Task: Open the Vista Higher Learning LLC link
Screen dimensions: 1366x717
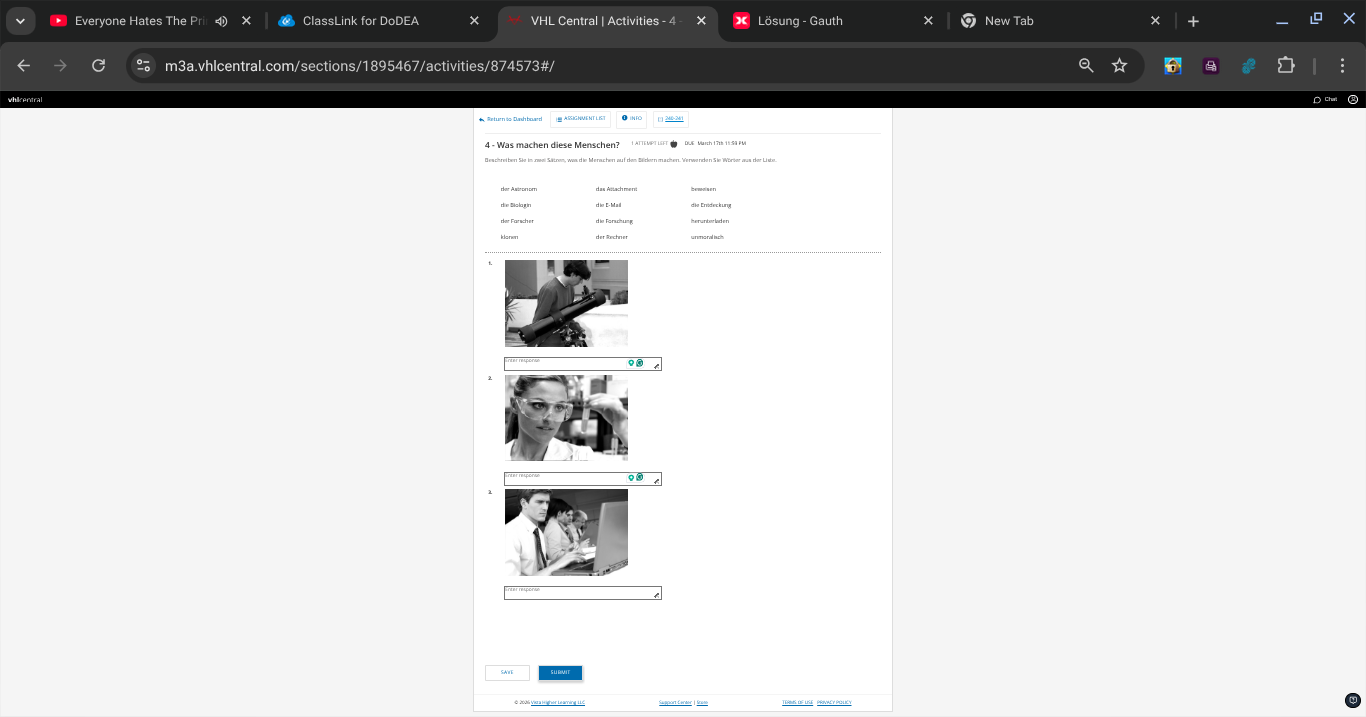Action: click(558, 703)
